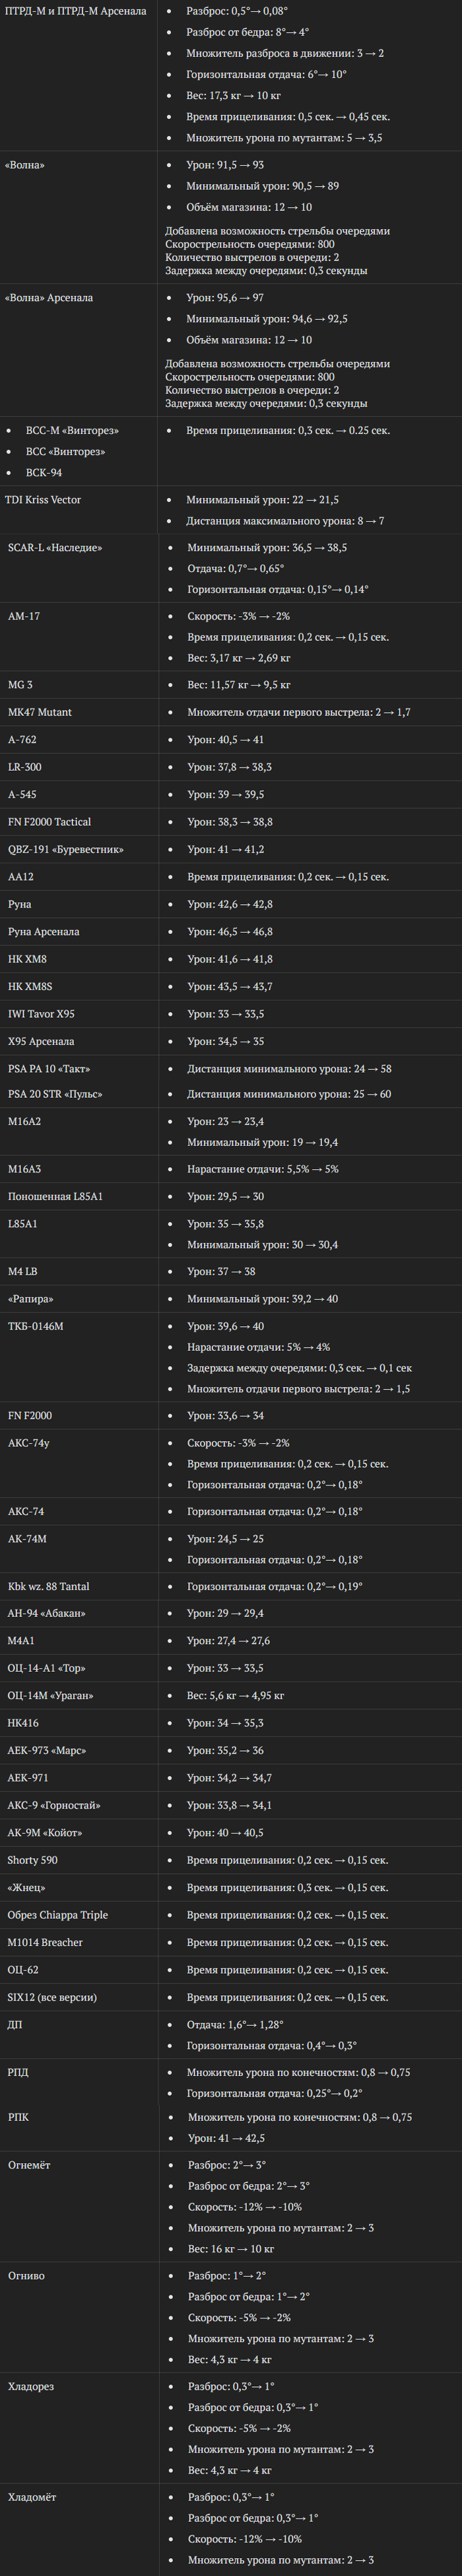Click Kbk wz. 88 Tantal label

click(x=49, y=1586)
